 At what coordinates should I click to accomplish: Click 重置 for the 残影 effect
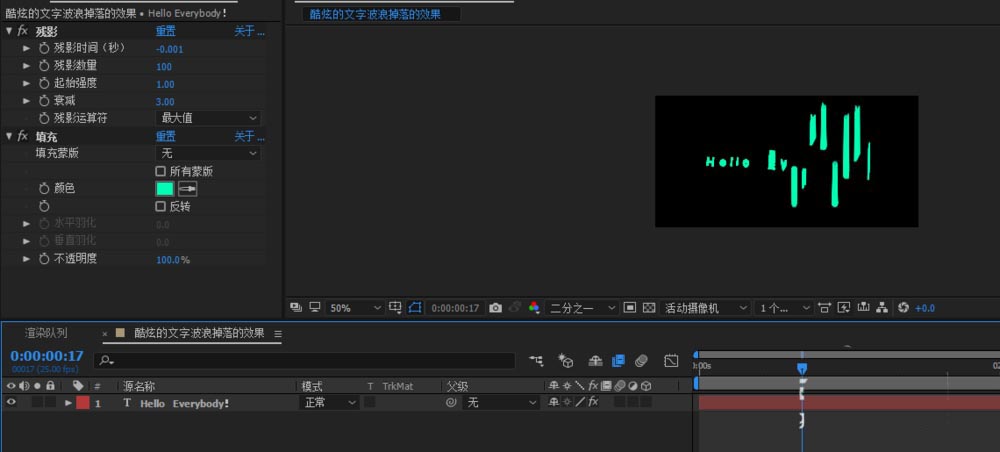click(x=165, y=31)
